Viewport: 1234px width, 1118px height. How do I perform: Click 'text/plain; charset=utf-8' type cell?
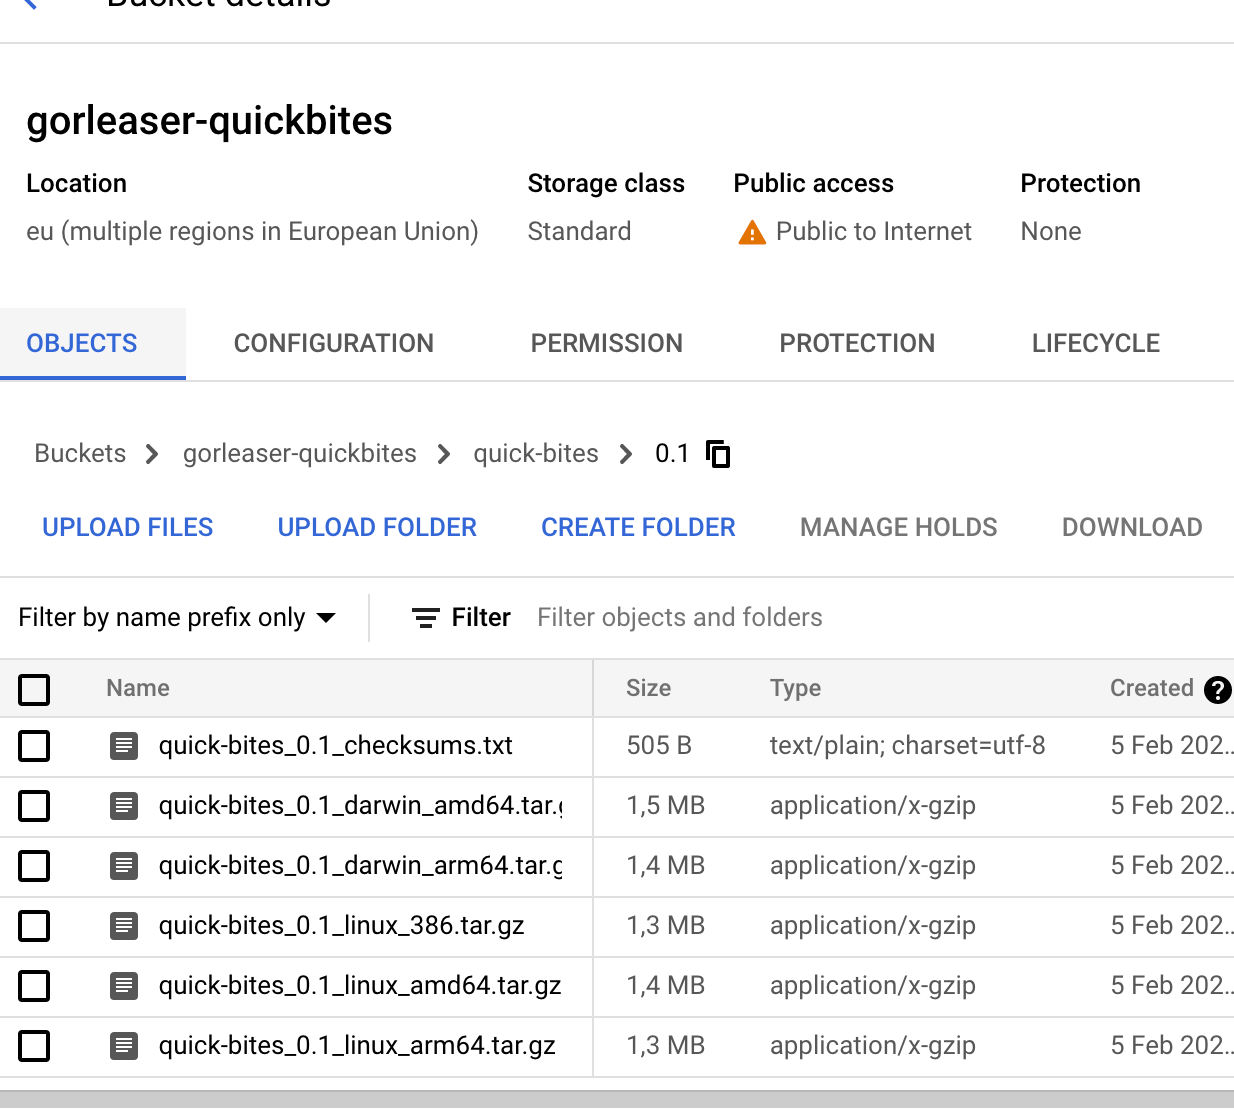coord(907,746)
